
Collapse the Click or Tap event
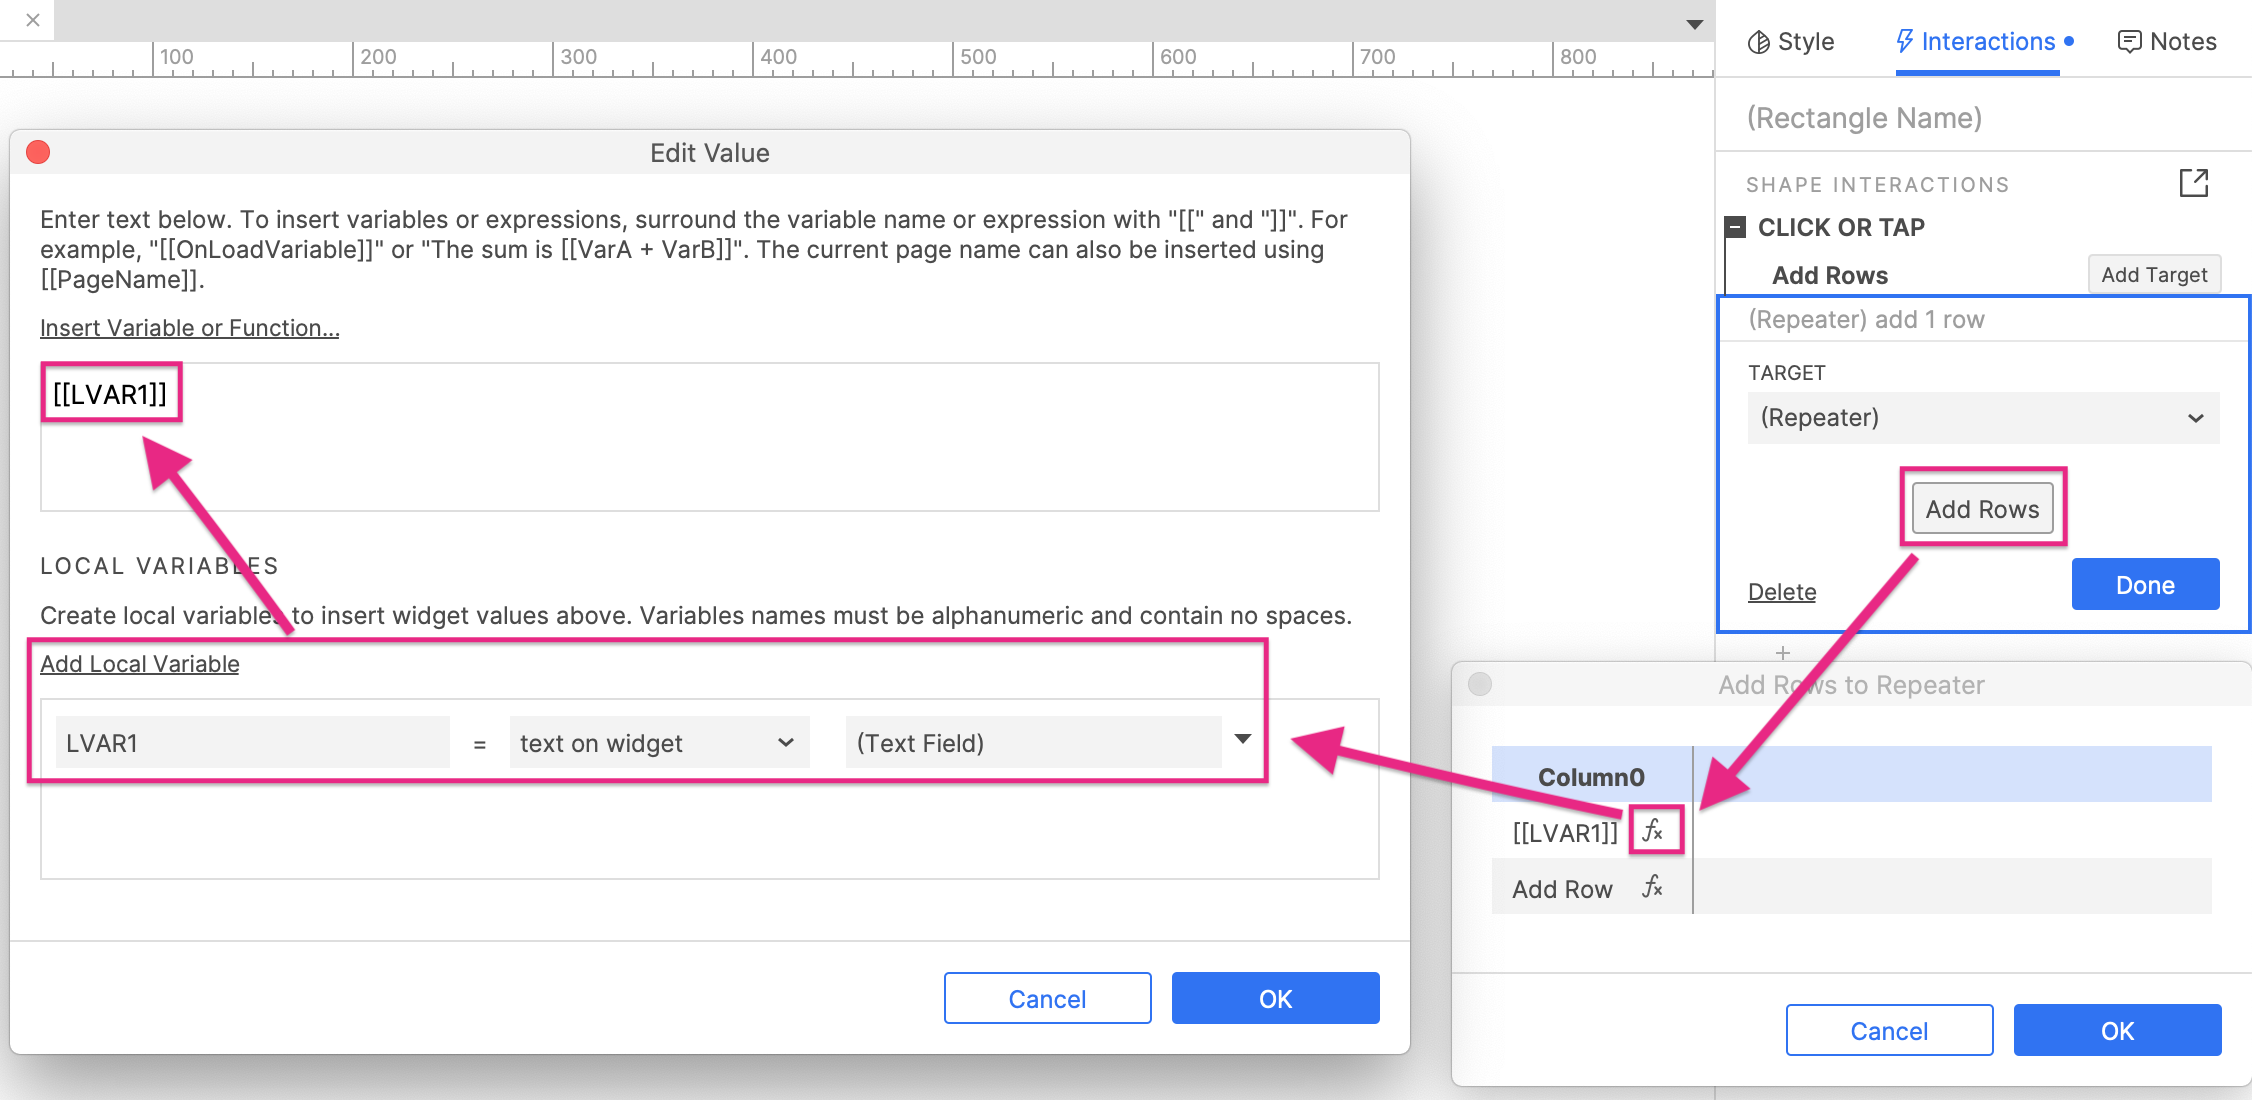click(1736, 227)
